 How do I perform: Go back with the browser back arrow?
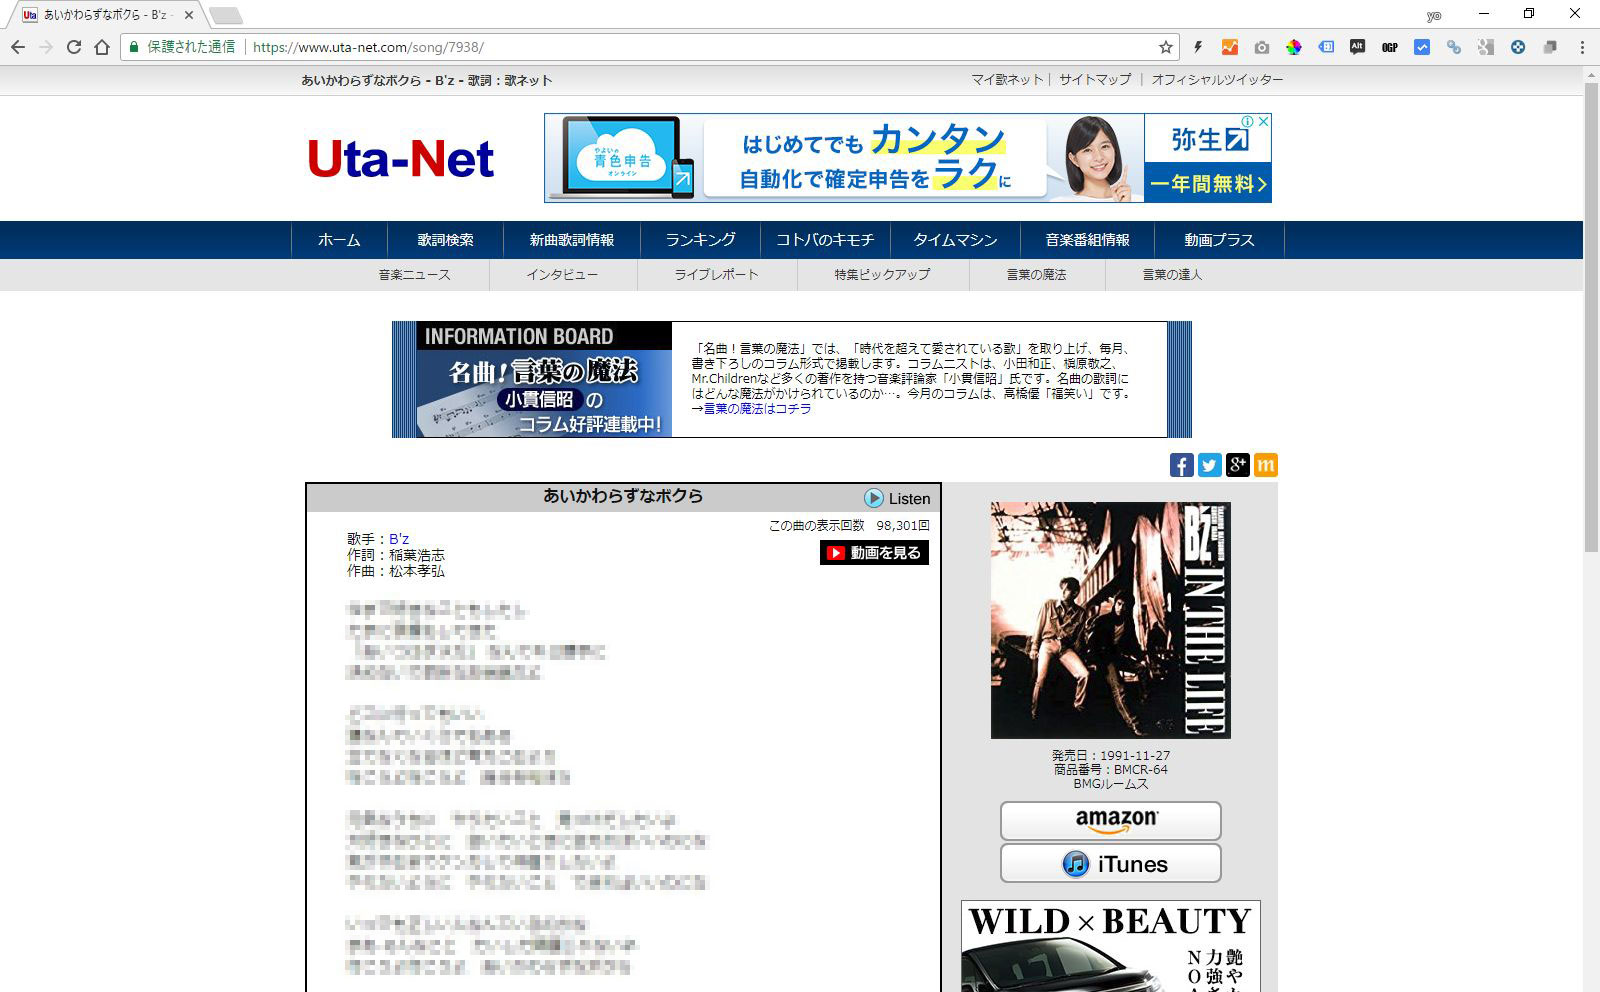(18, 47)
